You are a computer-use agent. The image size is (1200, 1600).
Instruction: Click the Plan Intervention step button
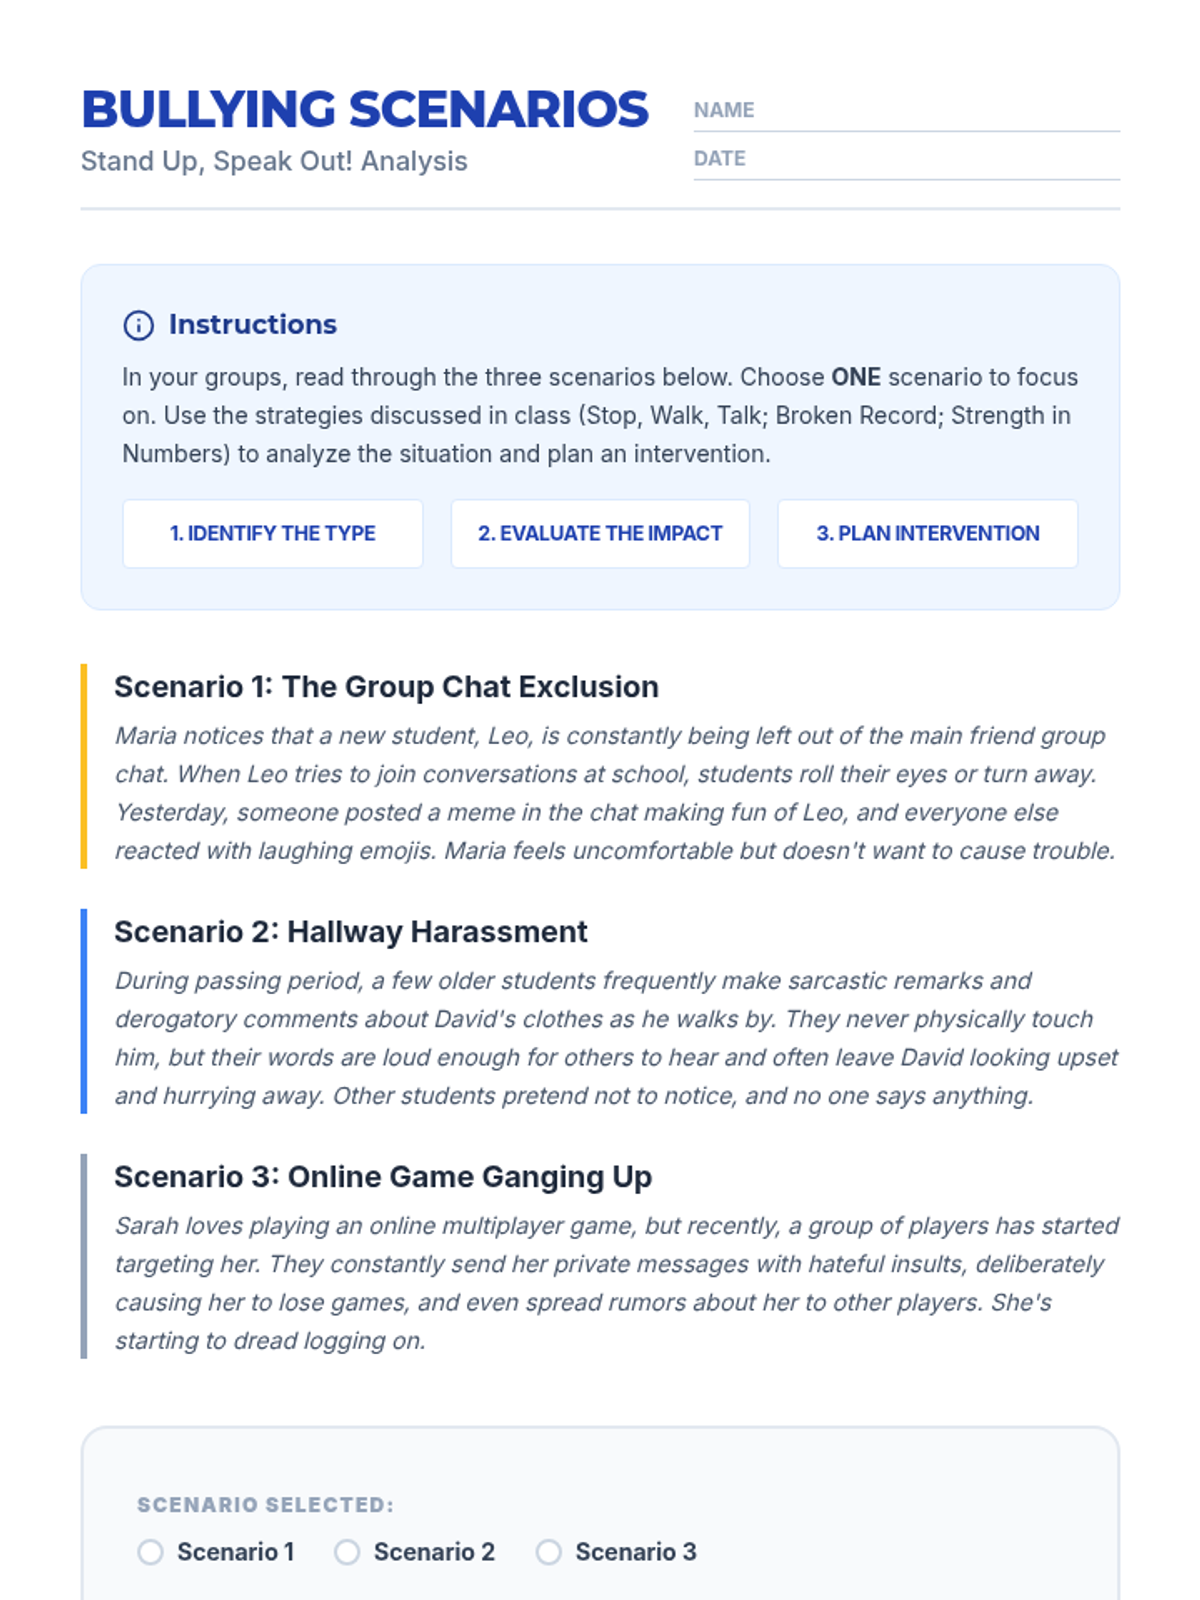pos(927,534)
